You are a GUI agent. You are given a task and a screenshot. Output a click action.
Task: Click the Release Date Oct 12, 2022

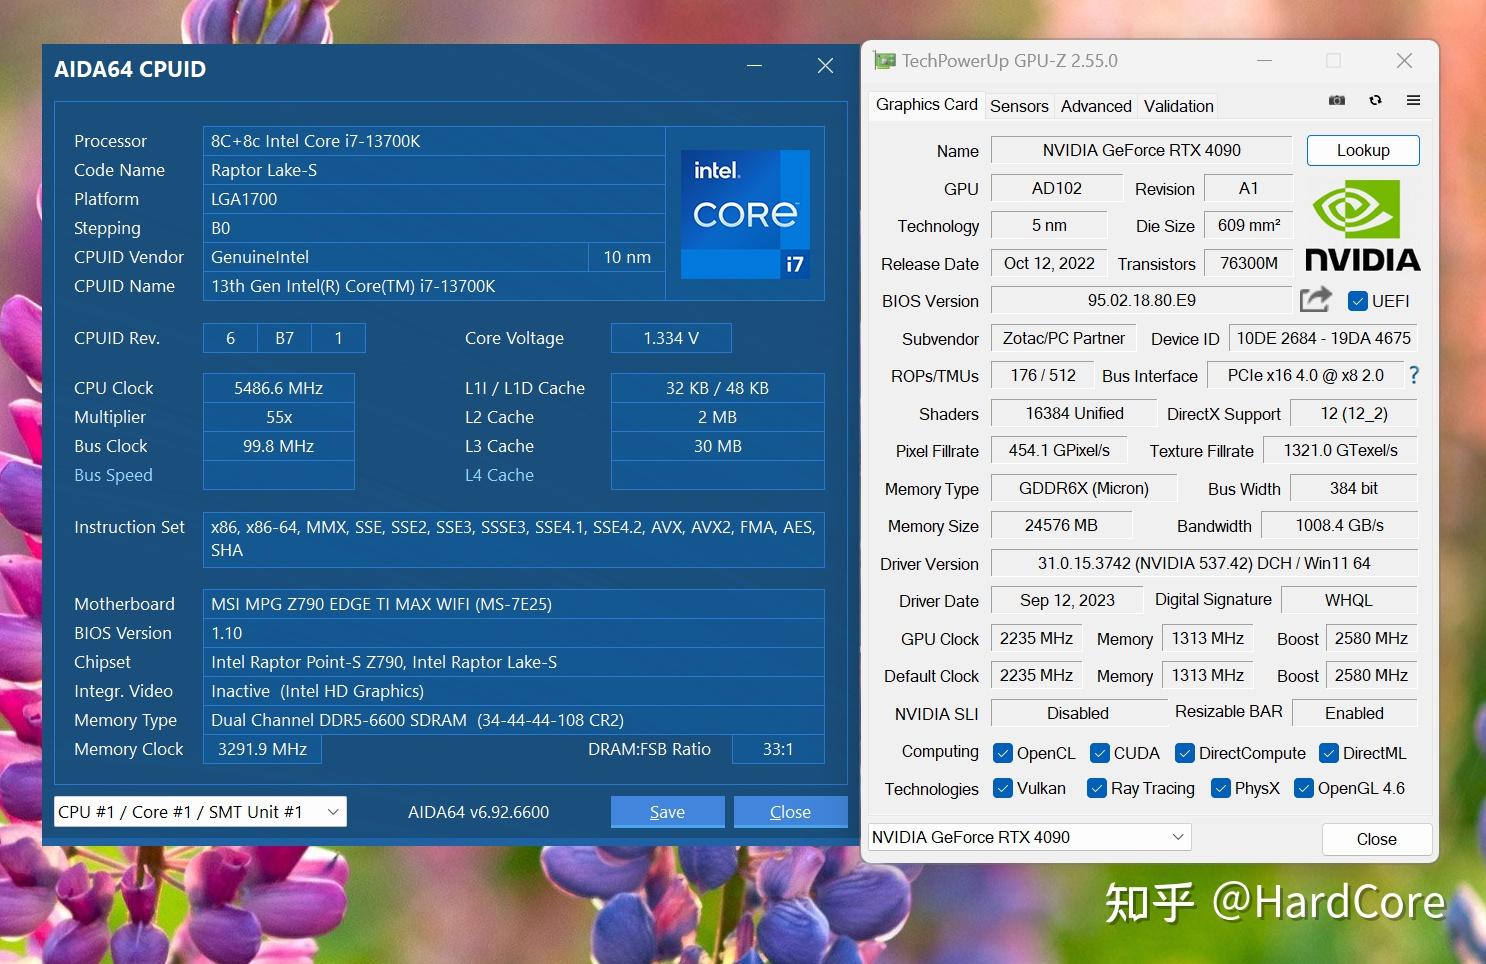1049,263
